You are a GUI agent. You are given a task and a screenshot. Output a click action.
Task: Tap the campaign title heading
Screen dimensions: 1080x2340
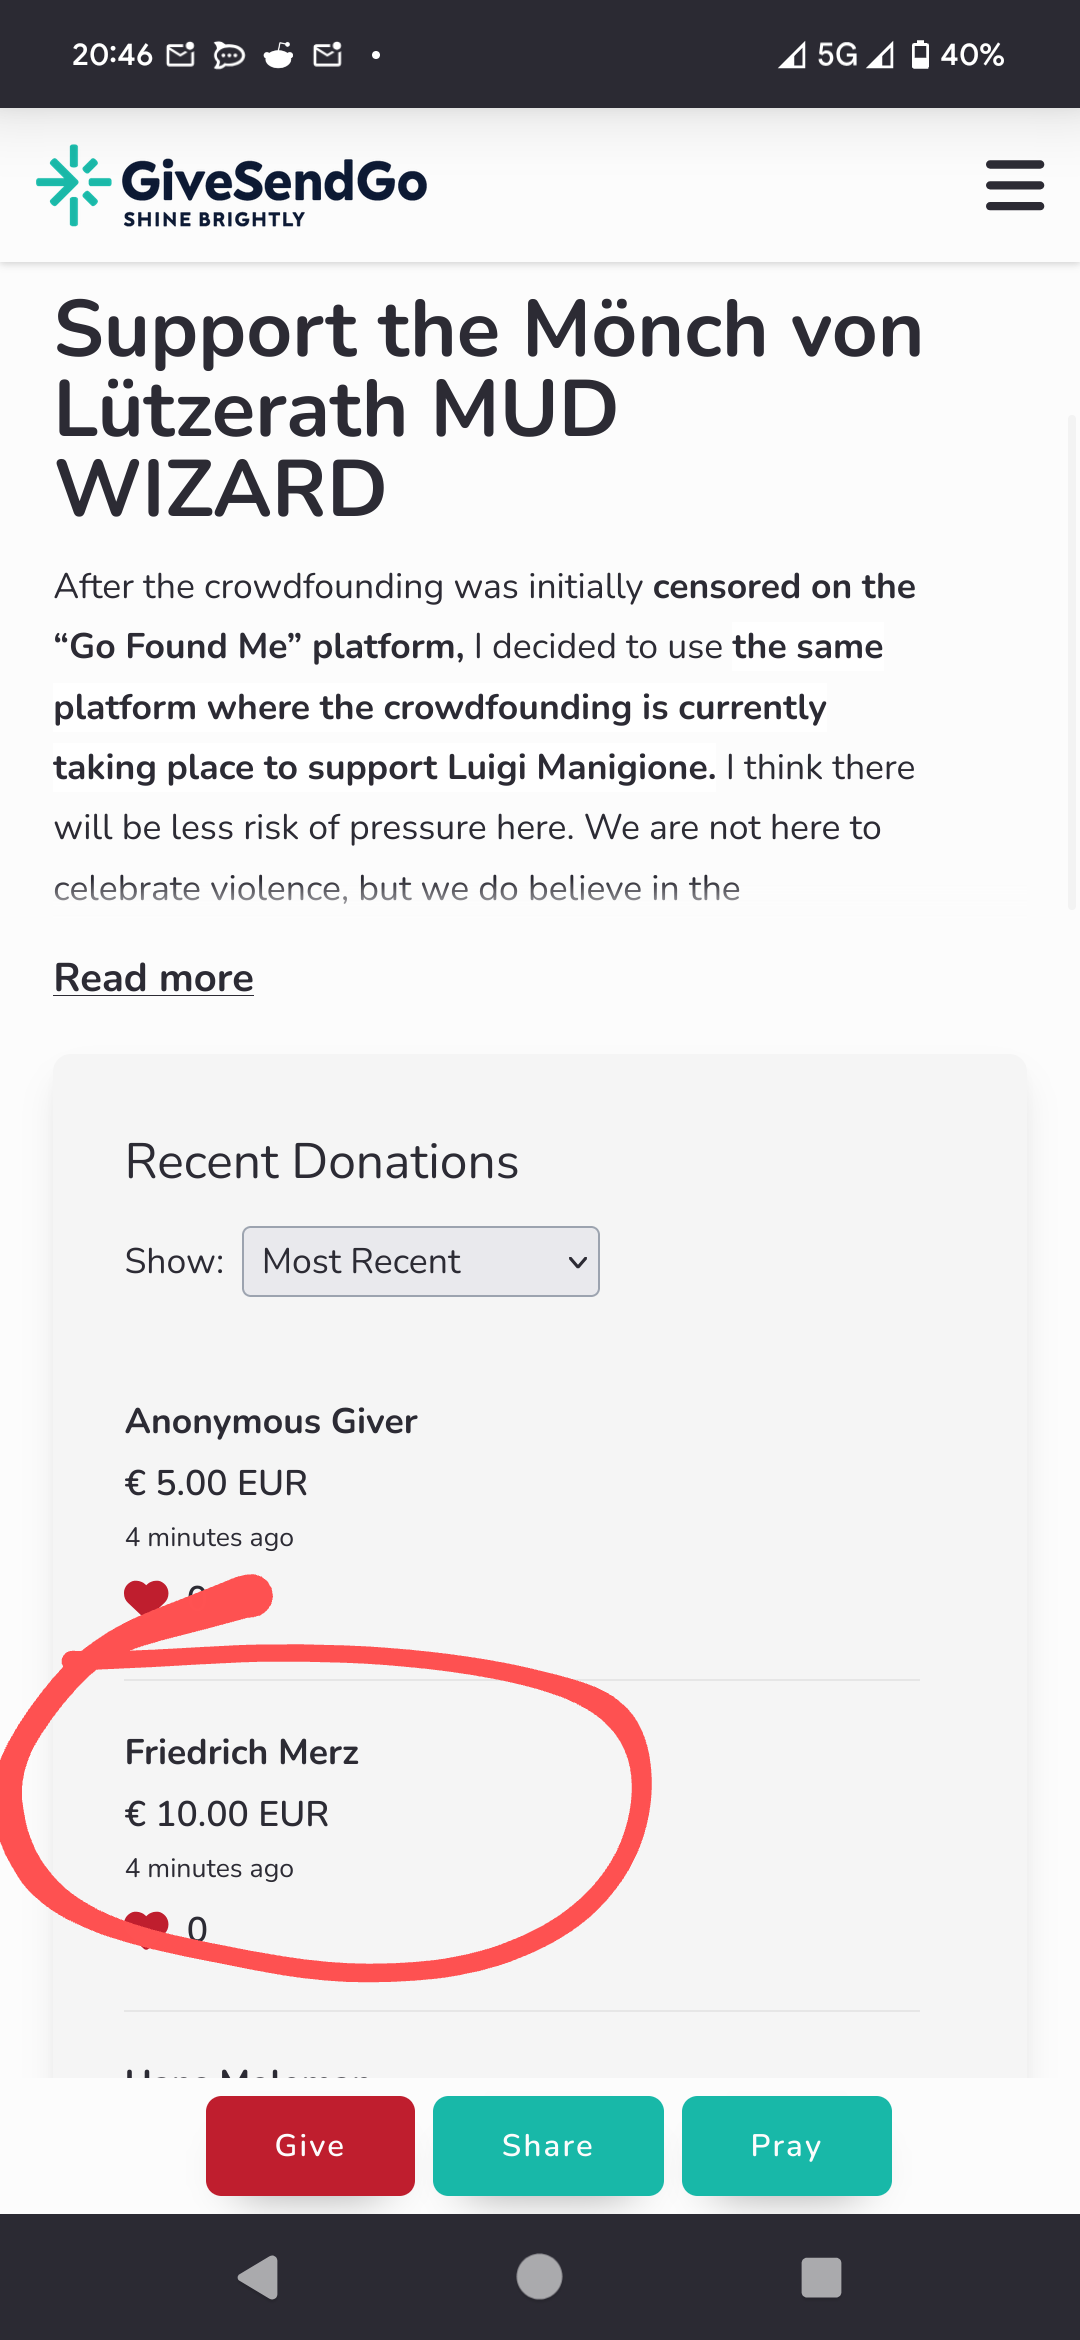[489, 409]
